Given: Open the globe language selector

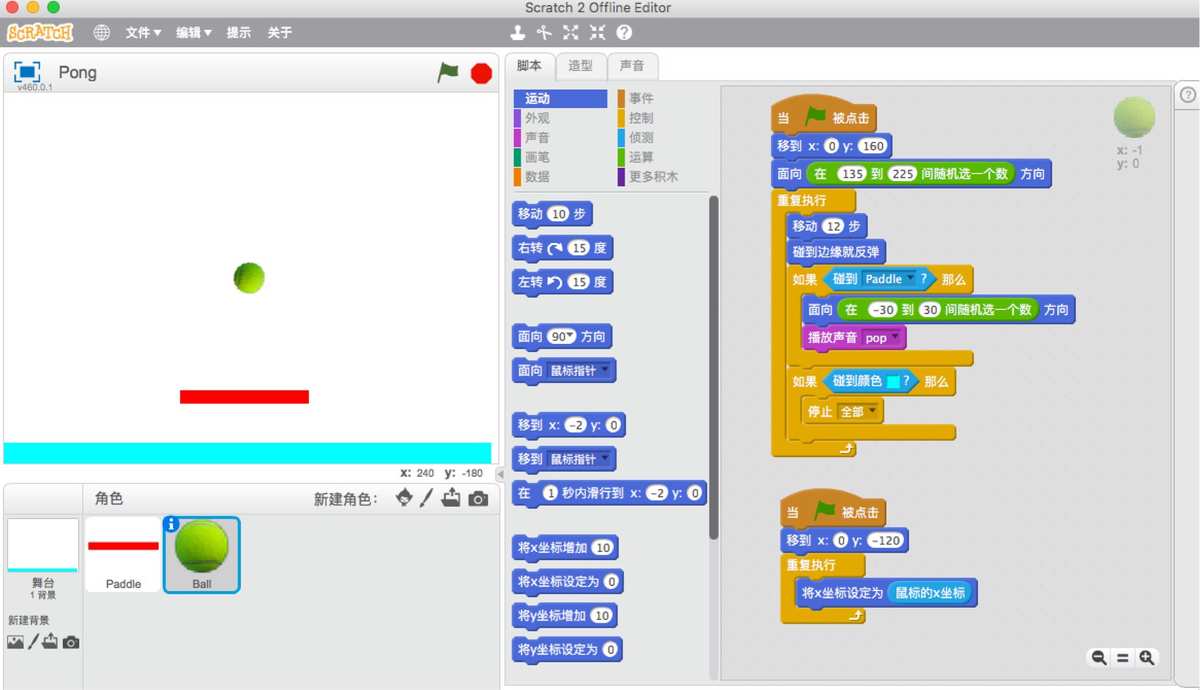Looking at the screenshot, I should tap(102, 33).
